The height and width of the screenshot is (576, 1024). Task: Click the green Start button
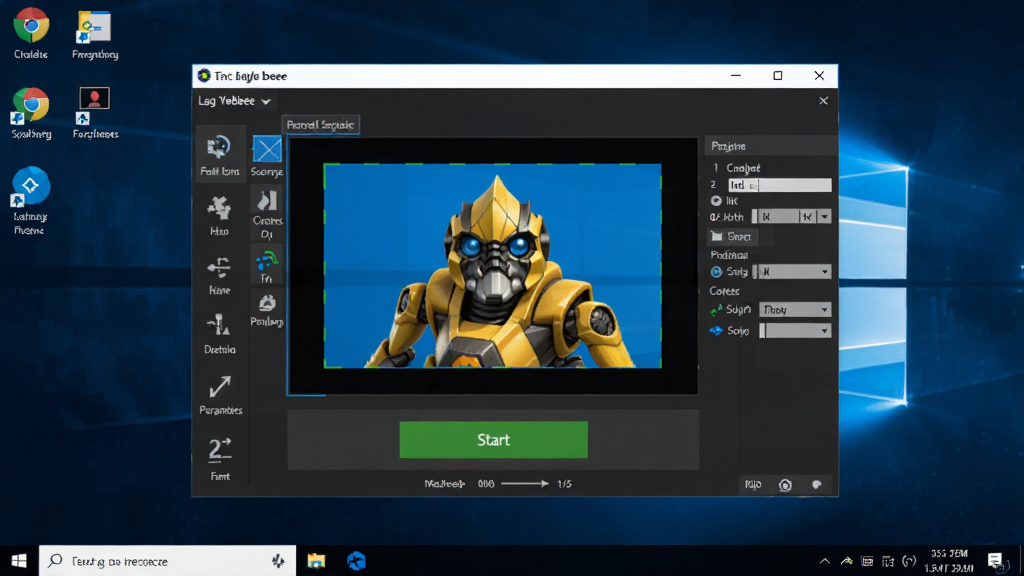click(493, 440)
